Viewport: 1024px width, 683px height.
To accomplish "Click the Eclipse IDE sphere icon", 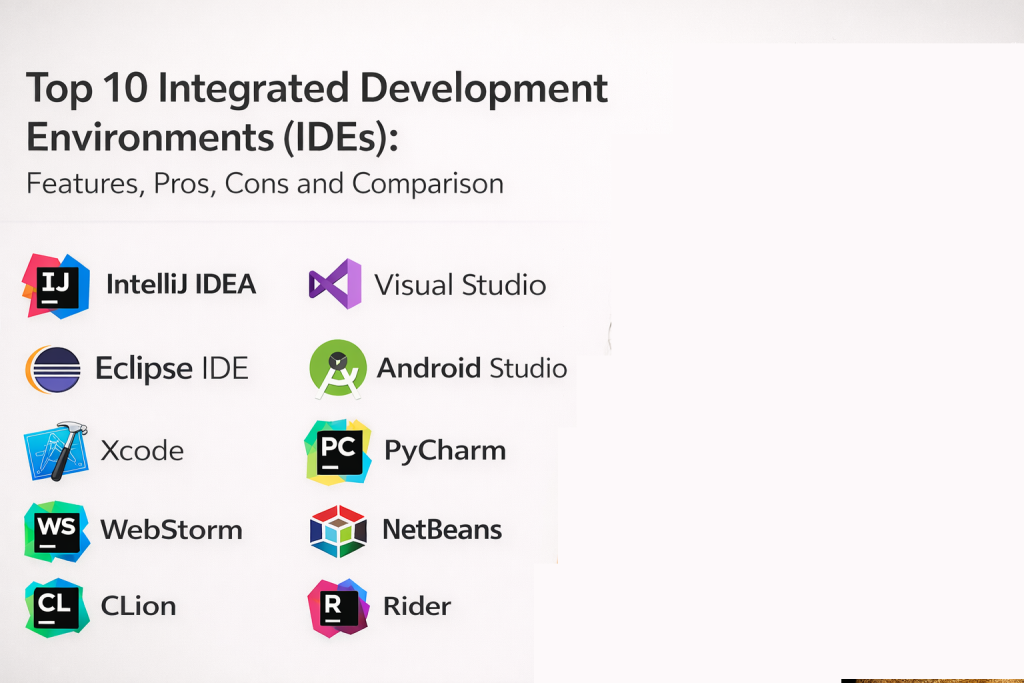I will pyautogui.click(x=53, y=369).
